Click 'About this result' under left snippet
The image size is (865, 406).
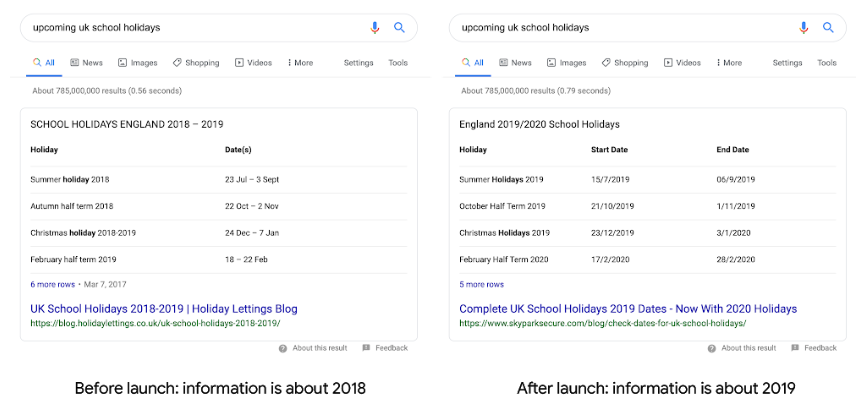coord(313,348)
